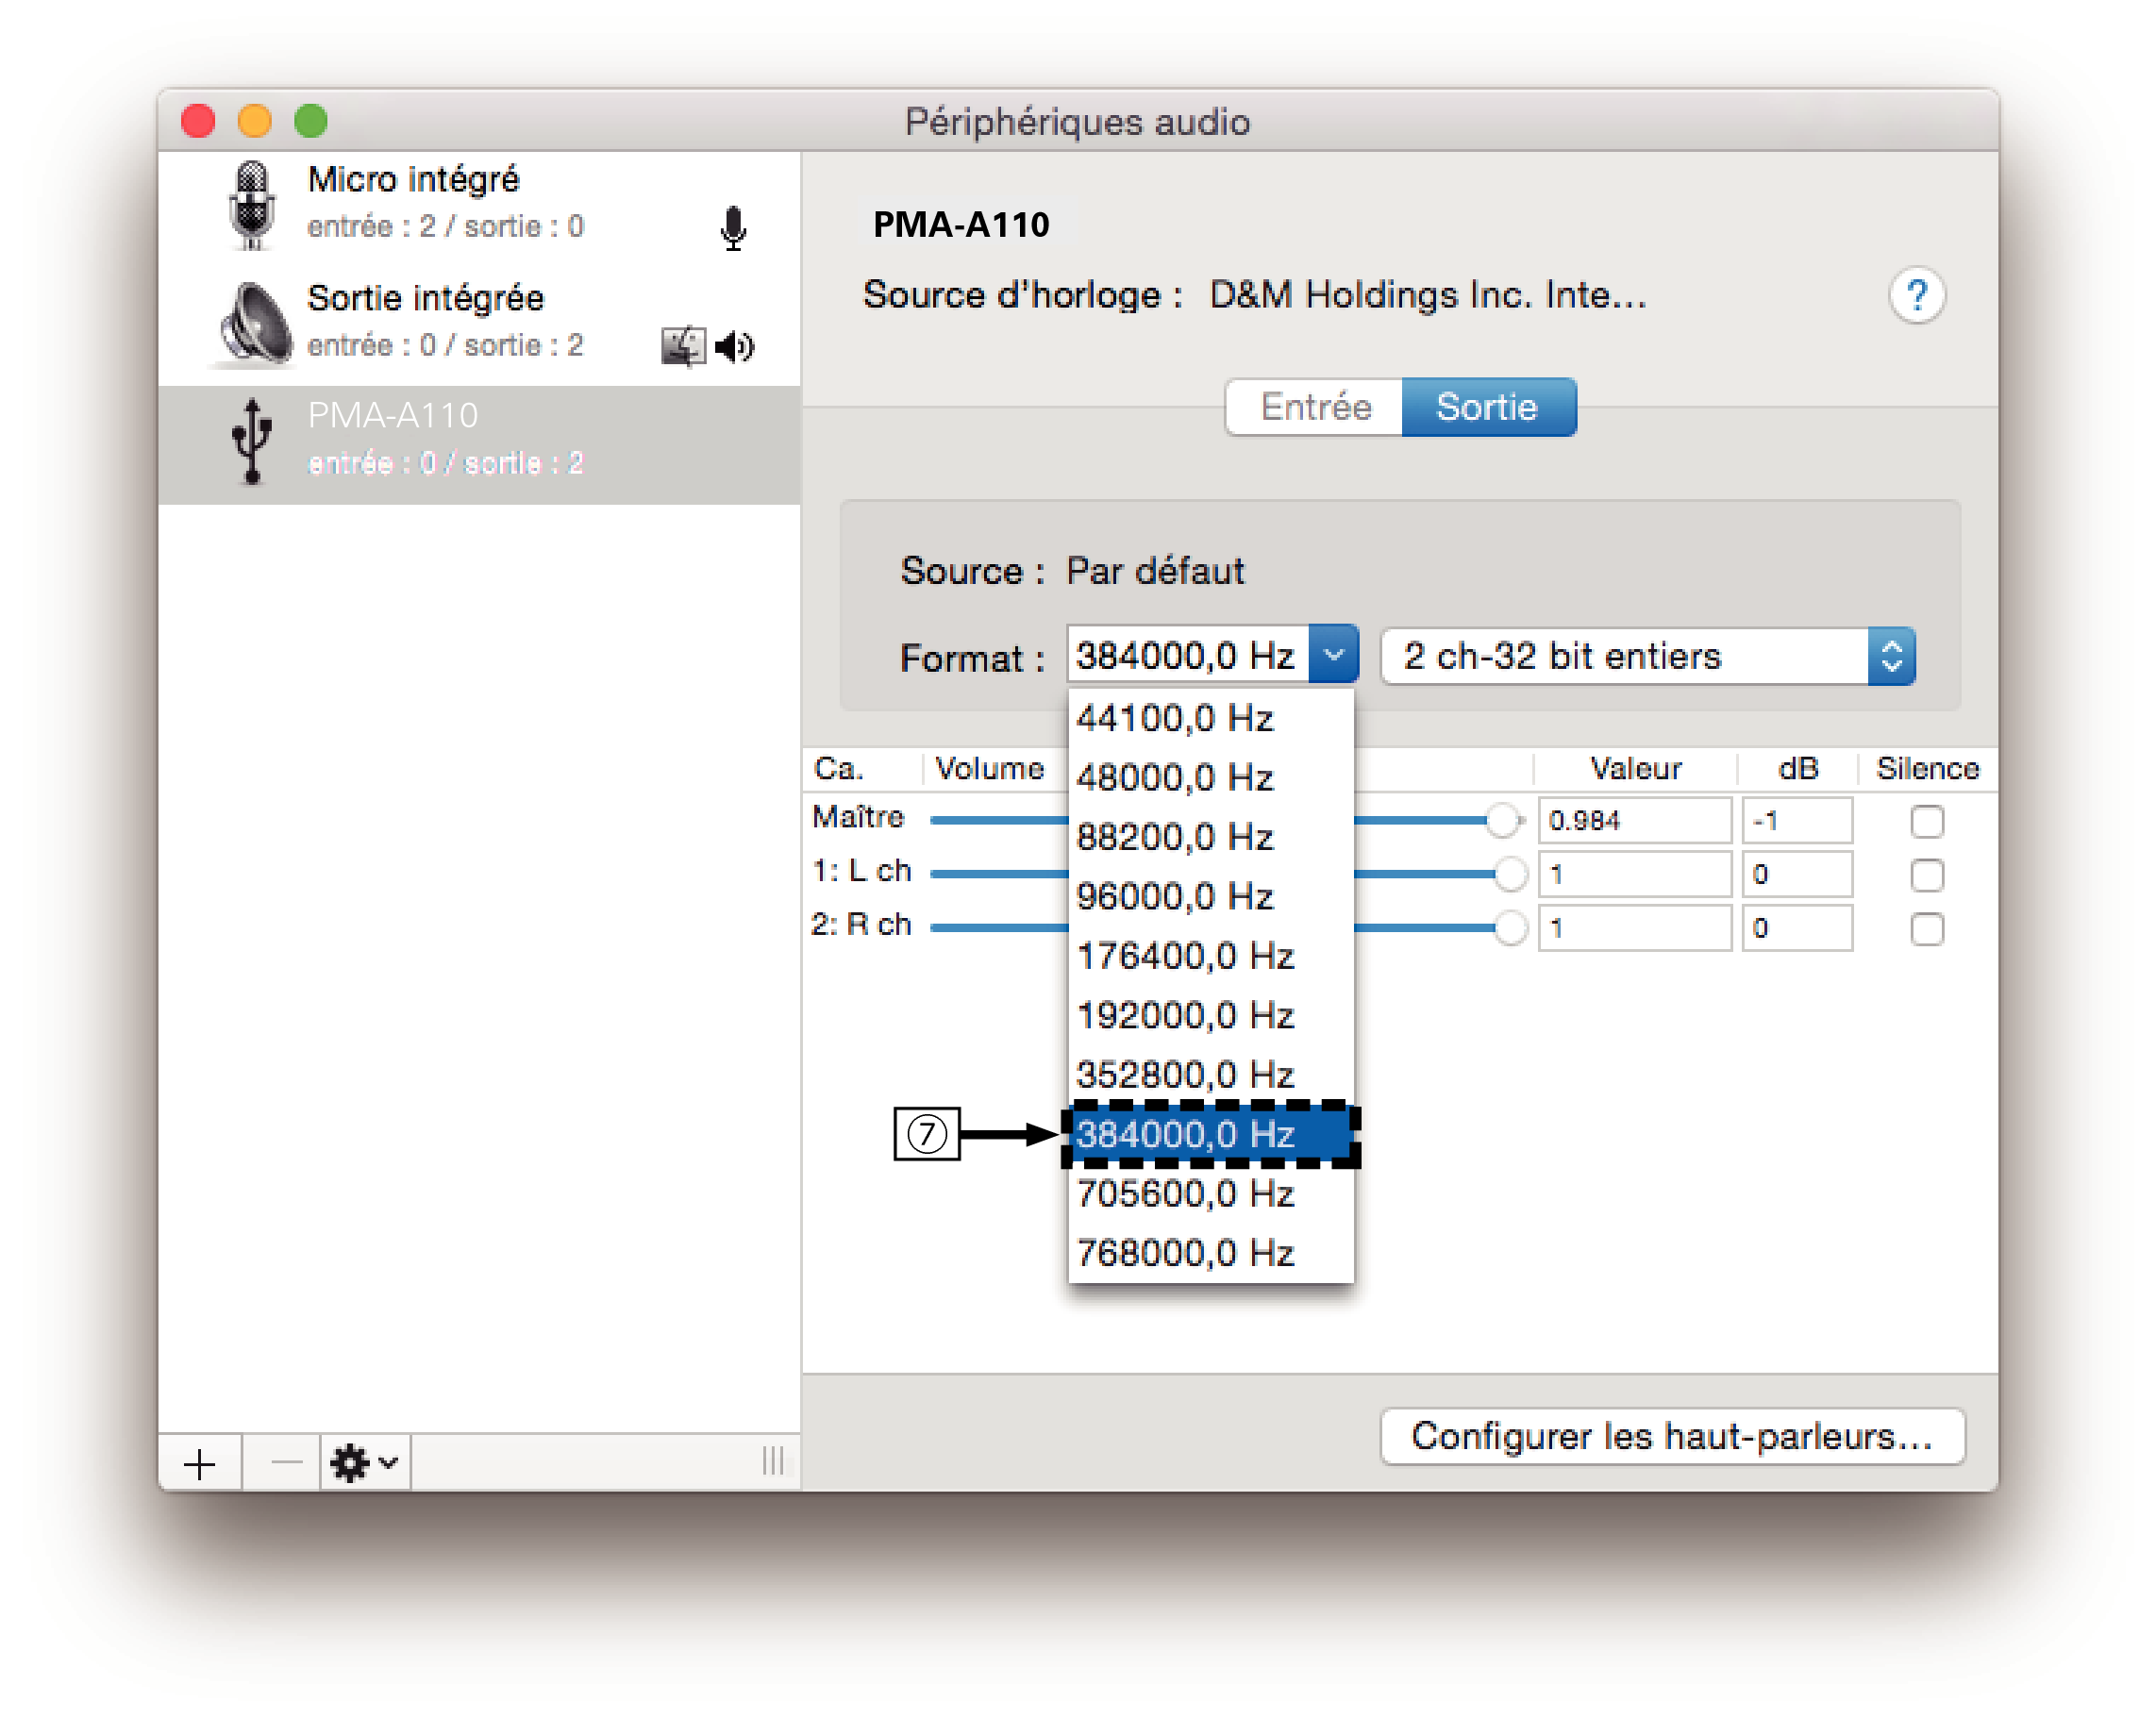The image size is (2156, 1718).
Task: Click the default output speaker icon
Action: pos(735,347)
